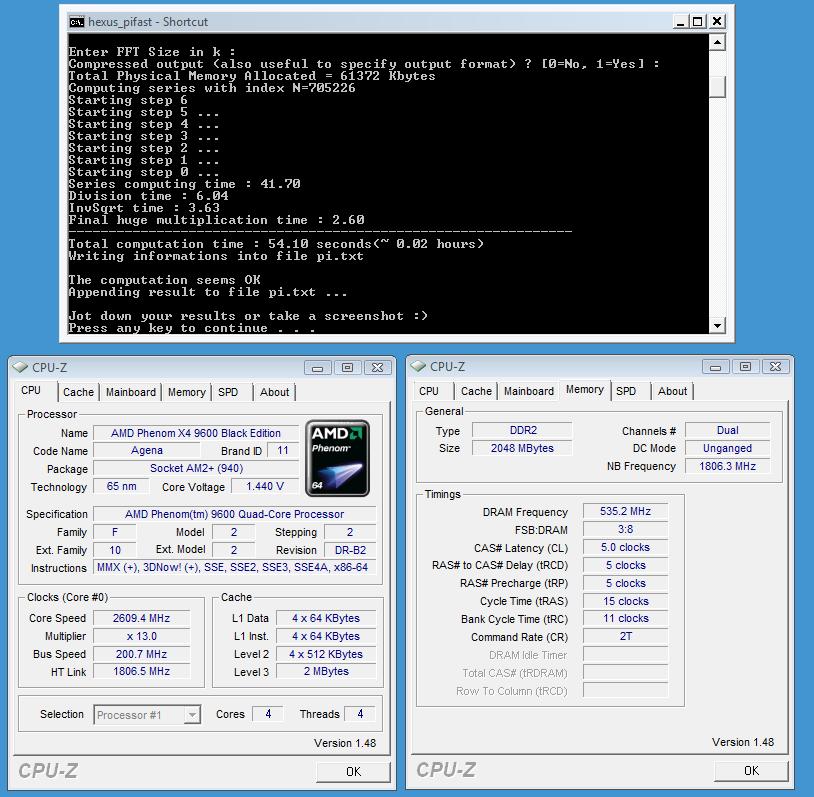This screenshot has width=814, height=797.
Task: Click the Instructions field list
Action: pyautogui.click(x=233, y=568)
